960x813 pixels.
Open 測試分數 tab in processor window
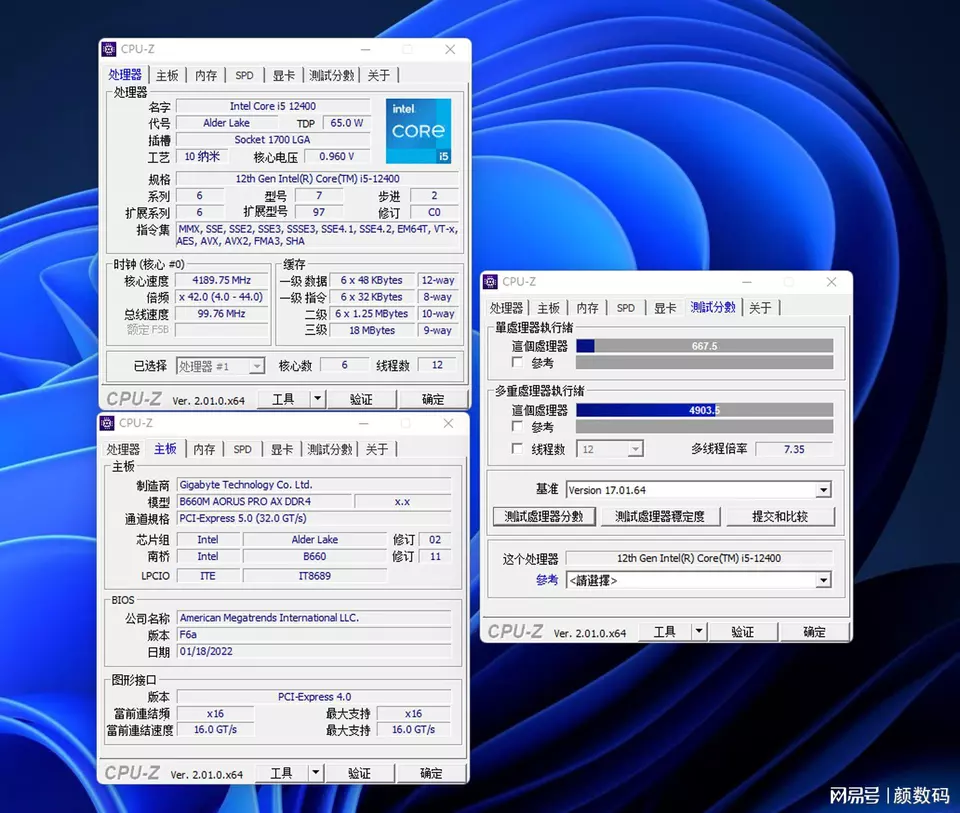coord(332,75)
